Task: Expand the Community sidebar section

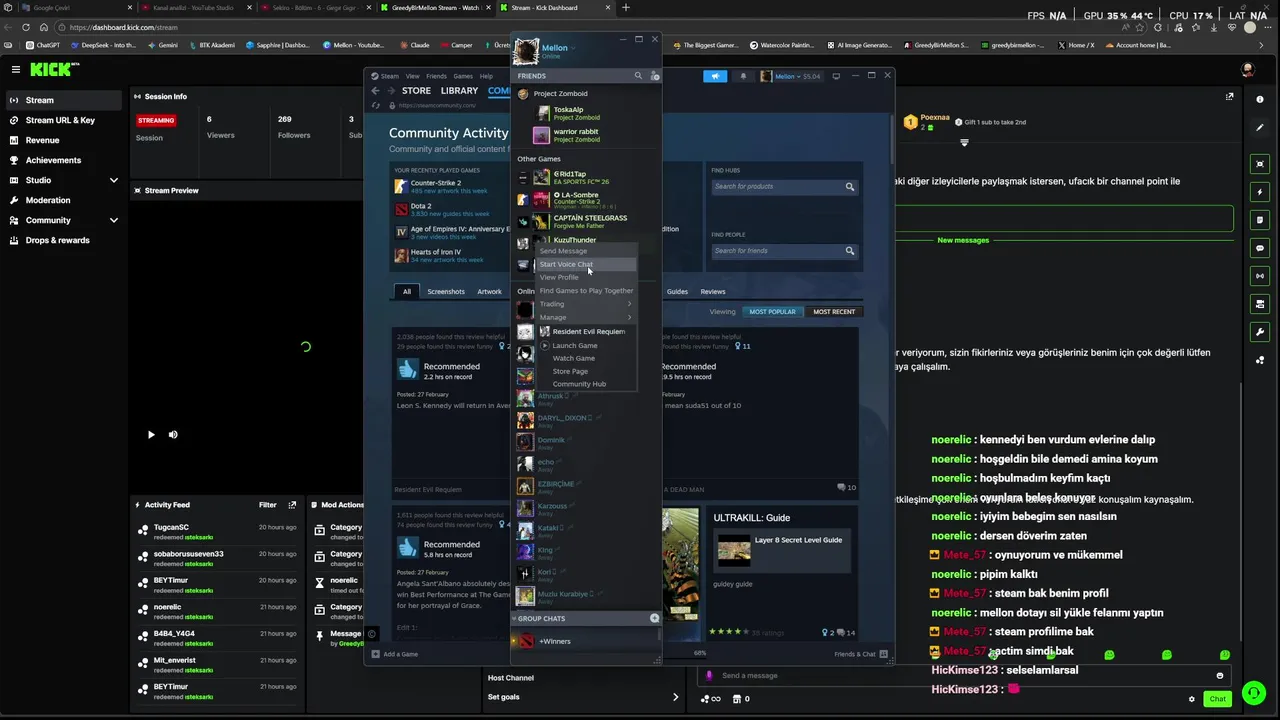Action: click(x=114, y=220)
